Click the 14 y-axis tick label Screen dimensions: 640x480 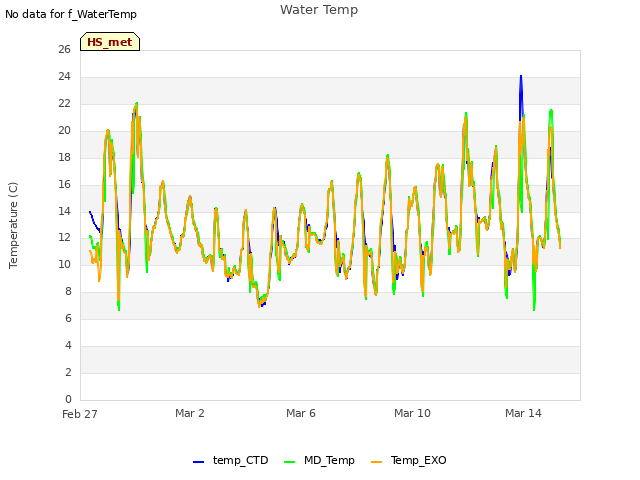pos(64,211)
